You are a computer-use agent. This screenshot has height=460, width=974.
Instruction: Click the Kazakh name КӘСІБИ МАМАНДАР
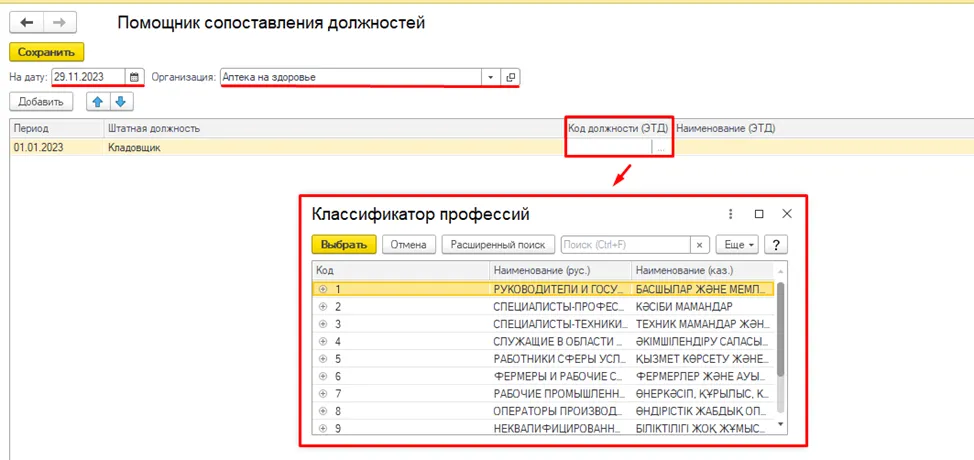(685, 307)
